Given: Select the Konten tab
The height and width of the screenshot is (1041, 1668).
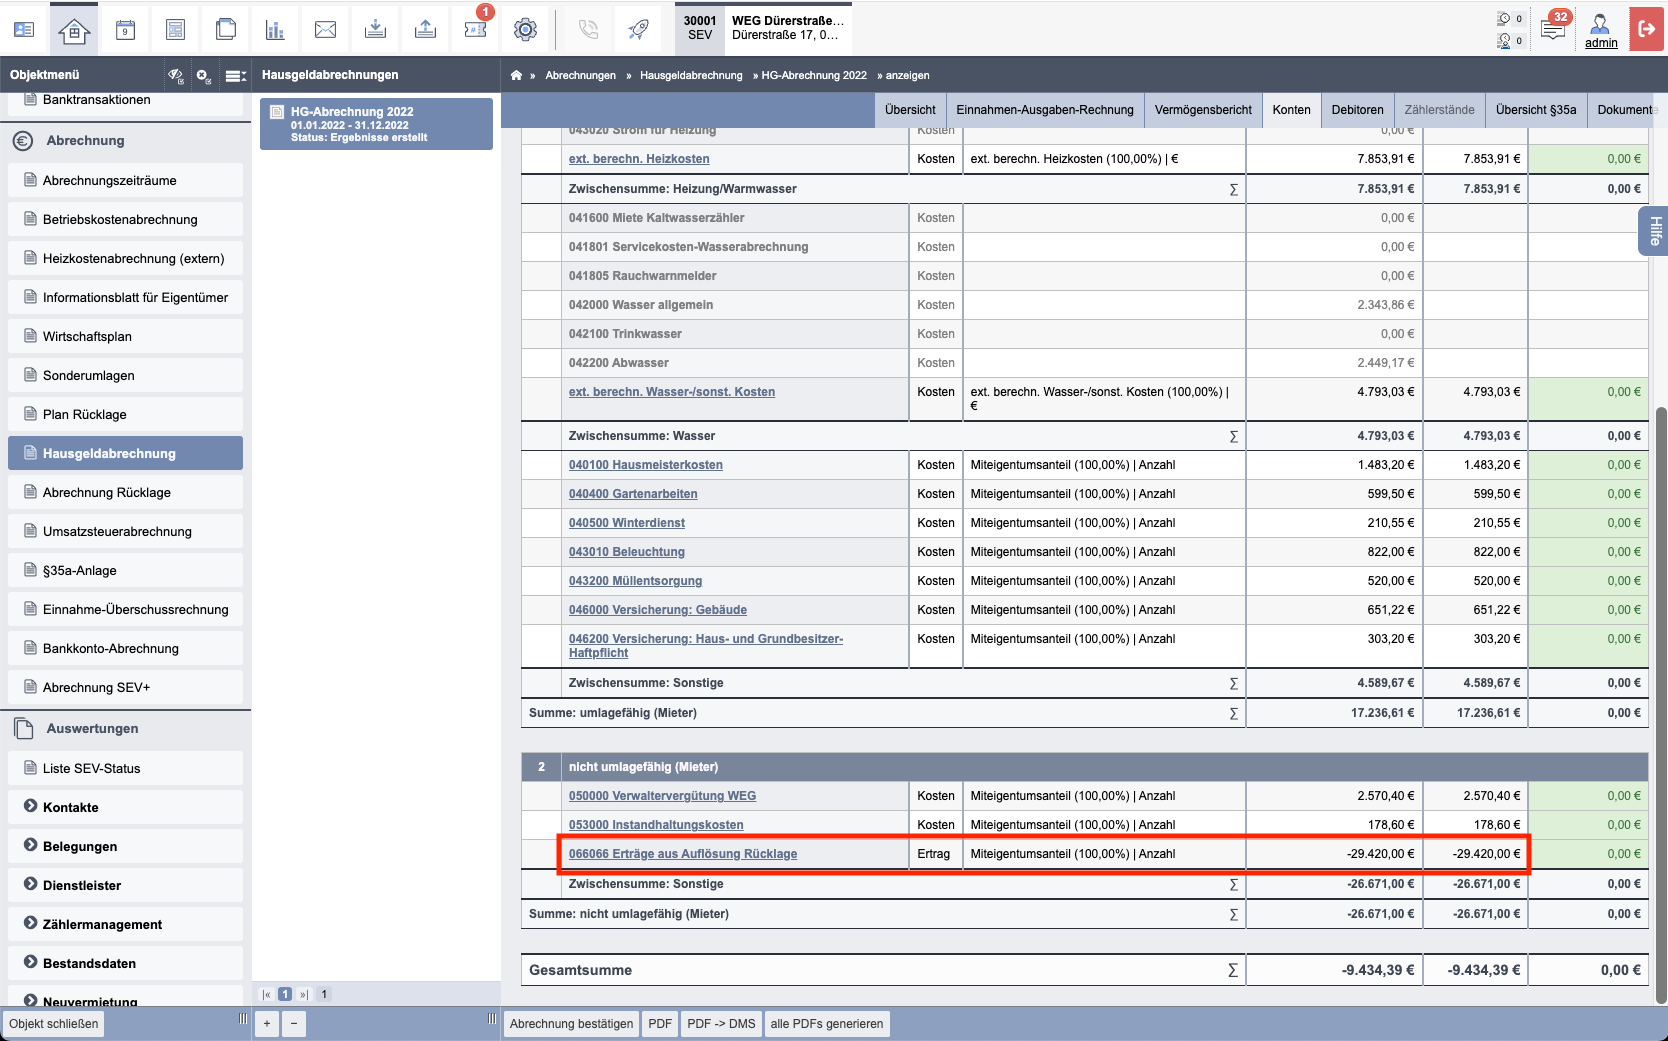Looking at the screenshot, I should coord(1291,110).
